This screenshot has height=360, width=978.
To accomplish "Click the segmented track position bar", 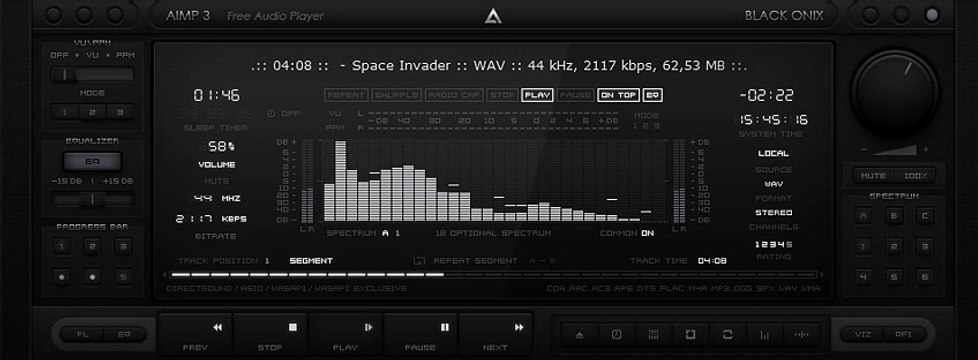I will point(493,275).
